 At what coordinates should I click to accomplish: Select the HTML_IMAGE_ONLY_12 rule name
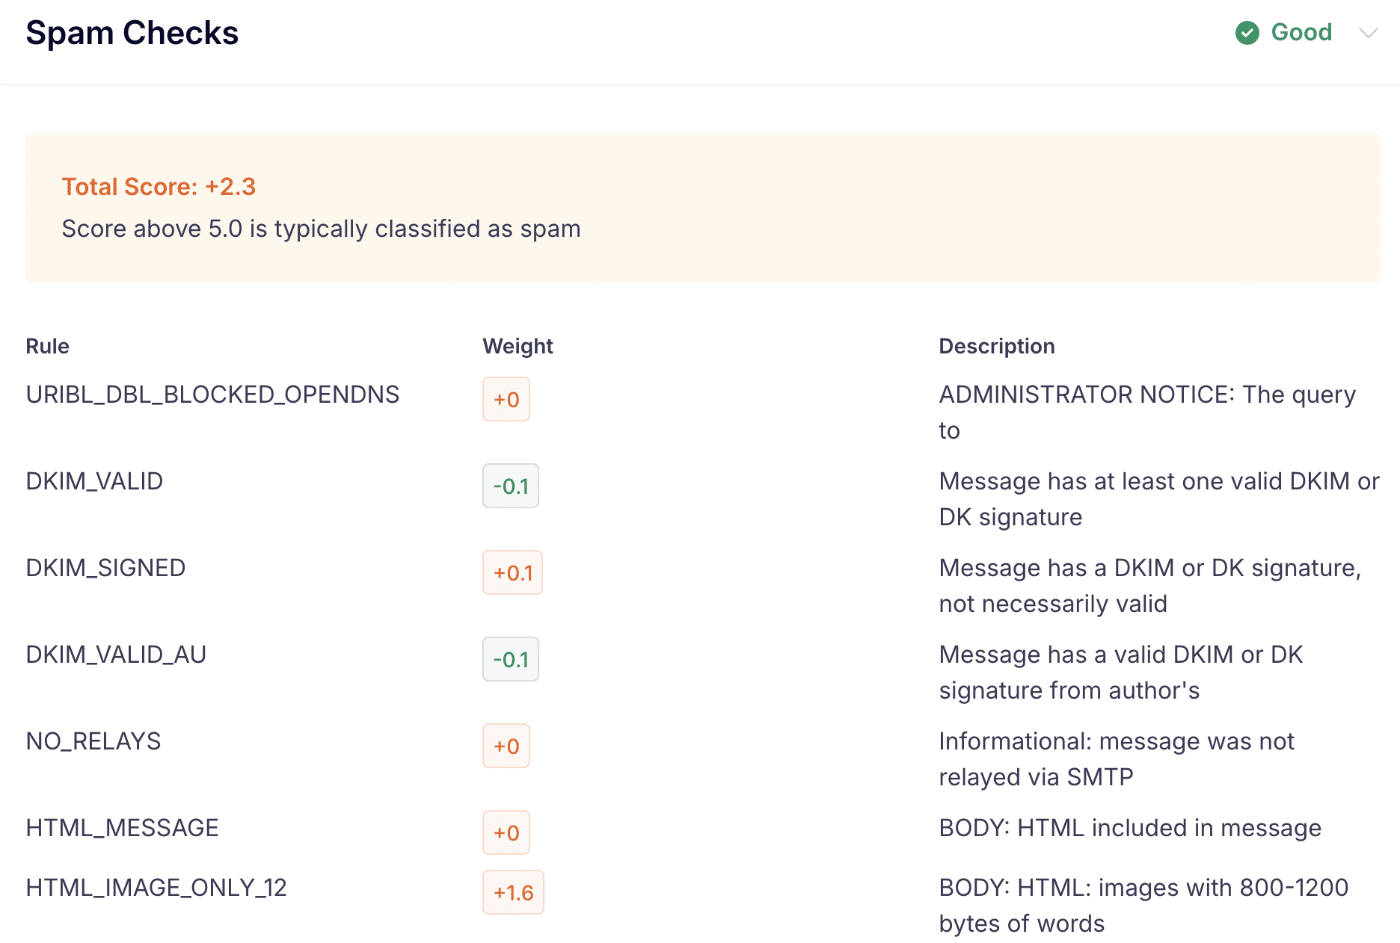click(x=156, y=888)
